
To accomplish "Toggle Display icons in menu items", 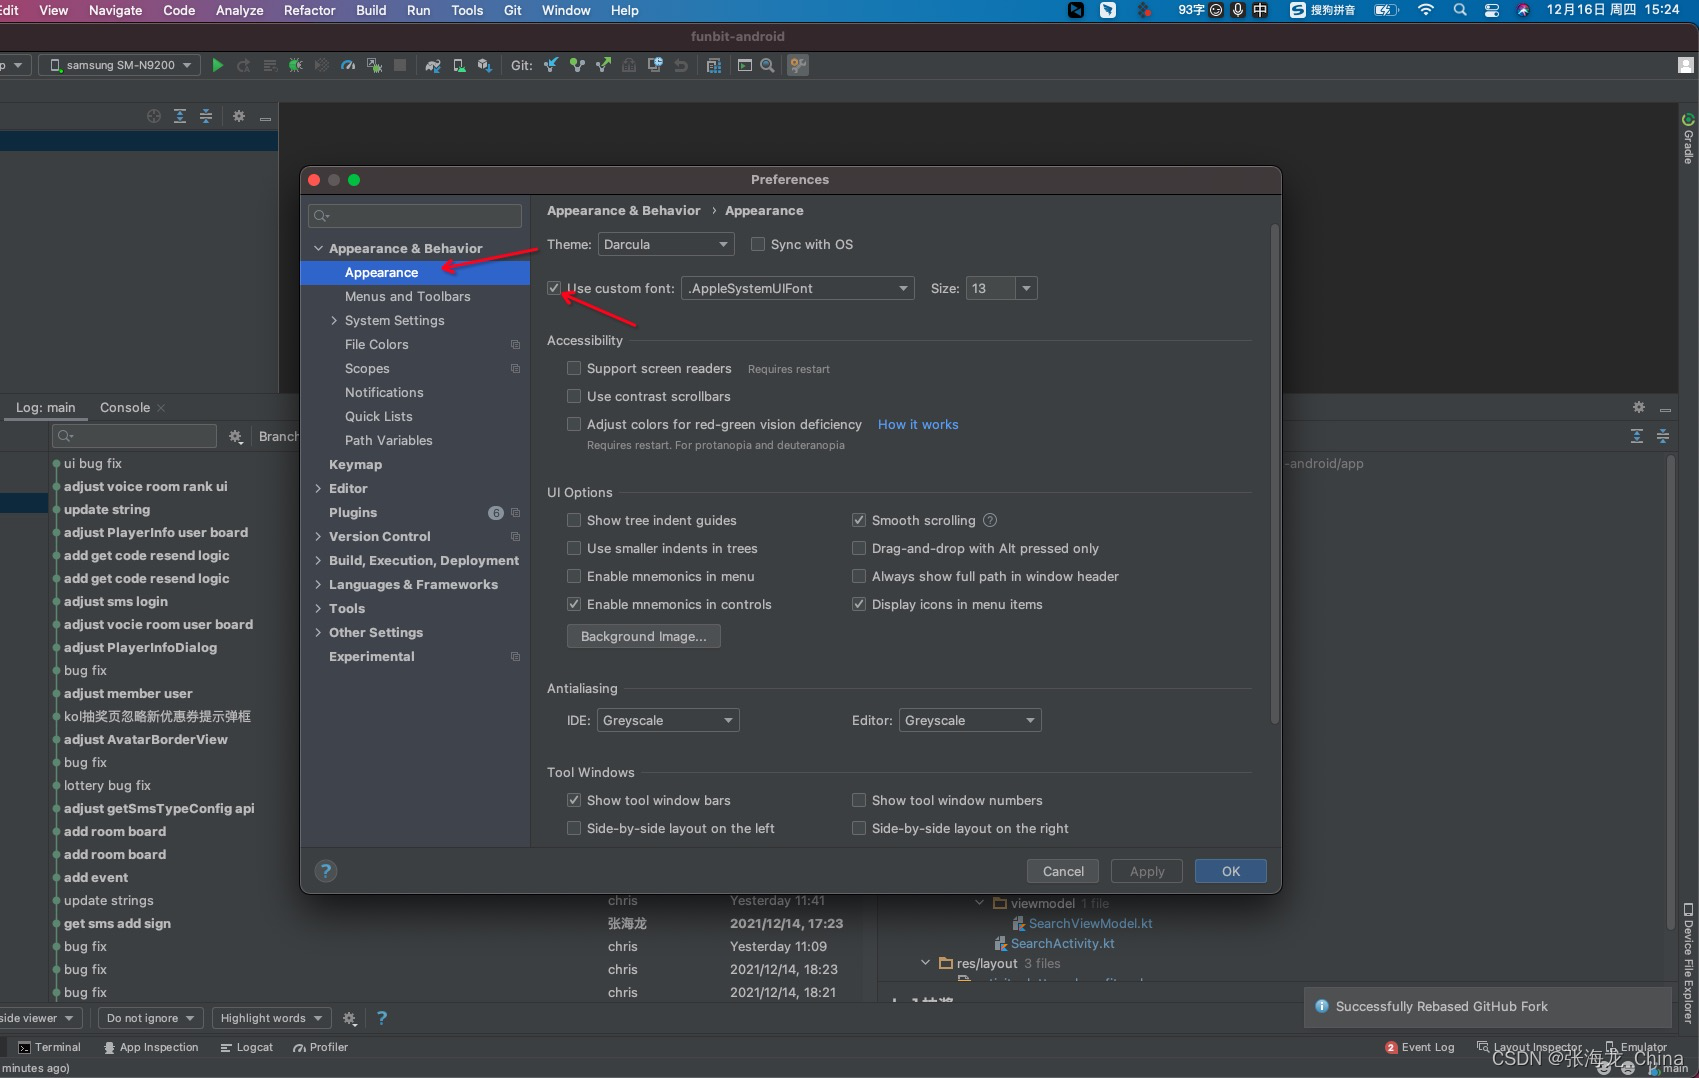I will pos(859,604).
